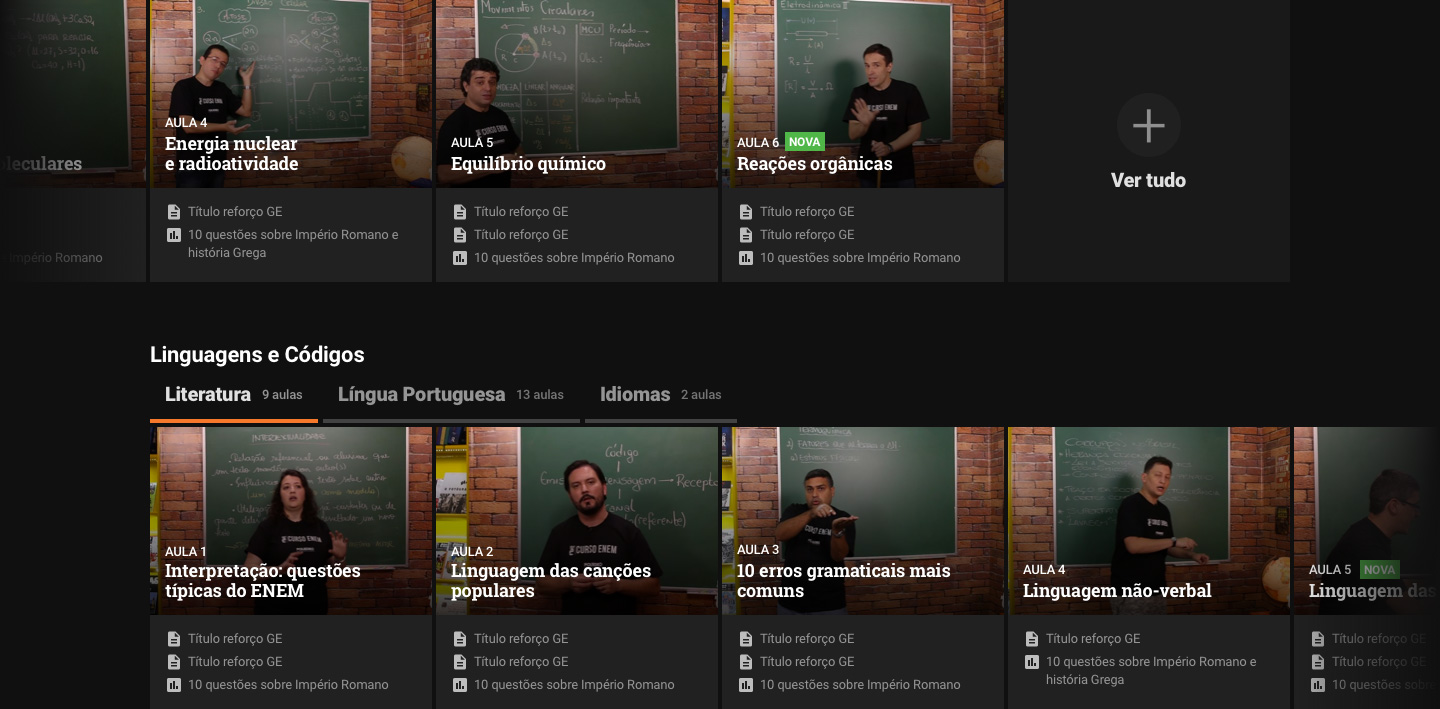1440x709 pixels.
Task: Open '10 questões sobre Império Romano' under Interpretação lesson
Action: click(288, 685)
